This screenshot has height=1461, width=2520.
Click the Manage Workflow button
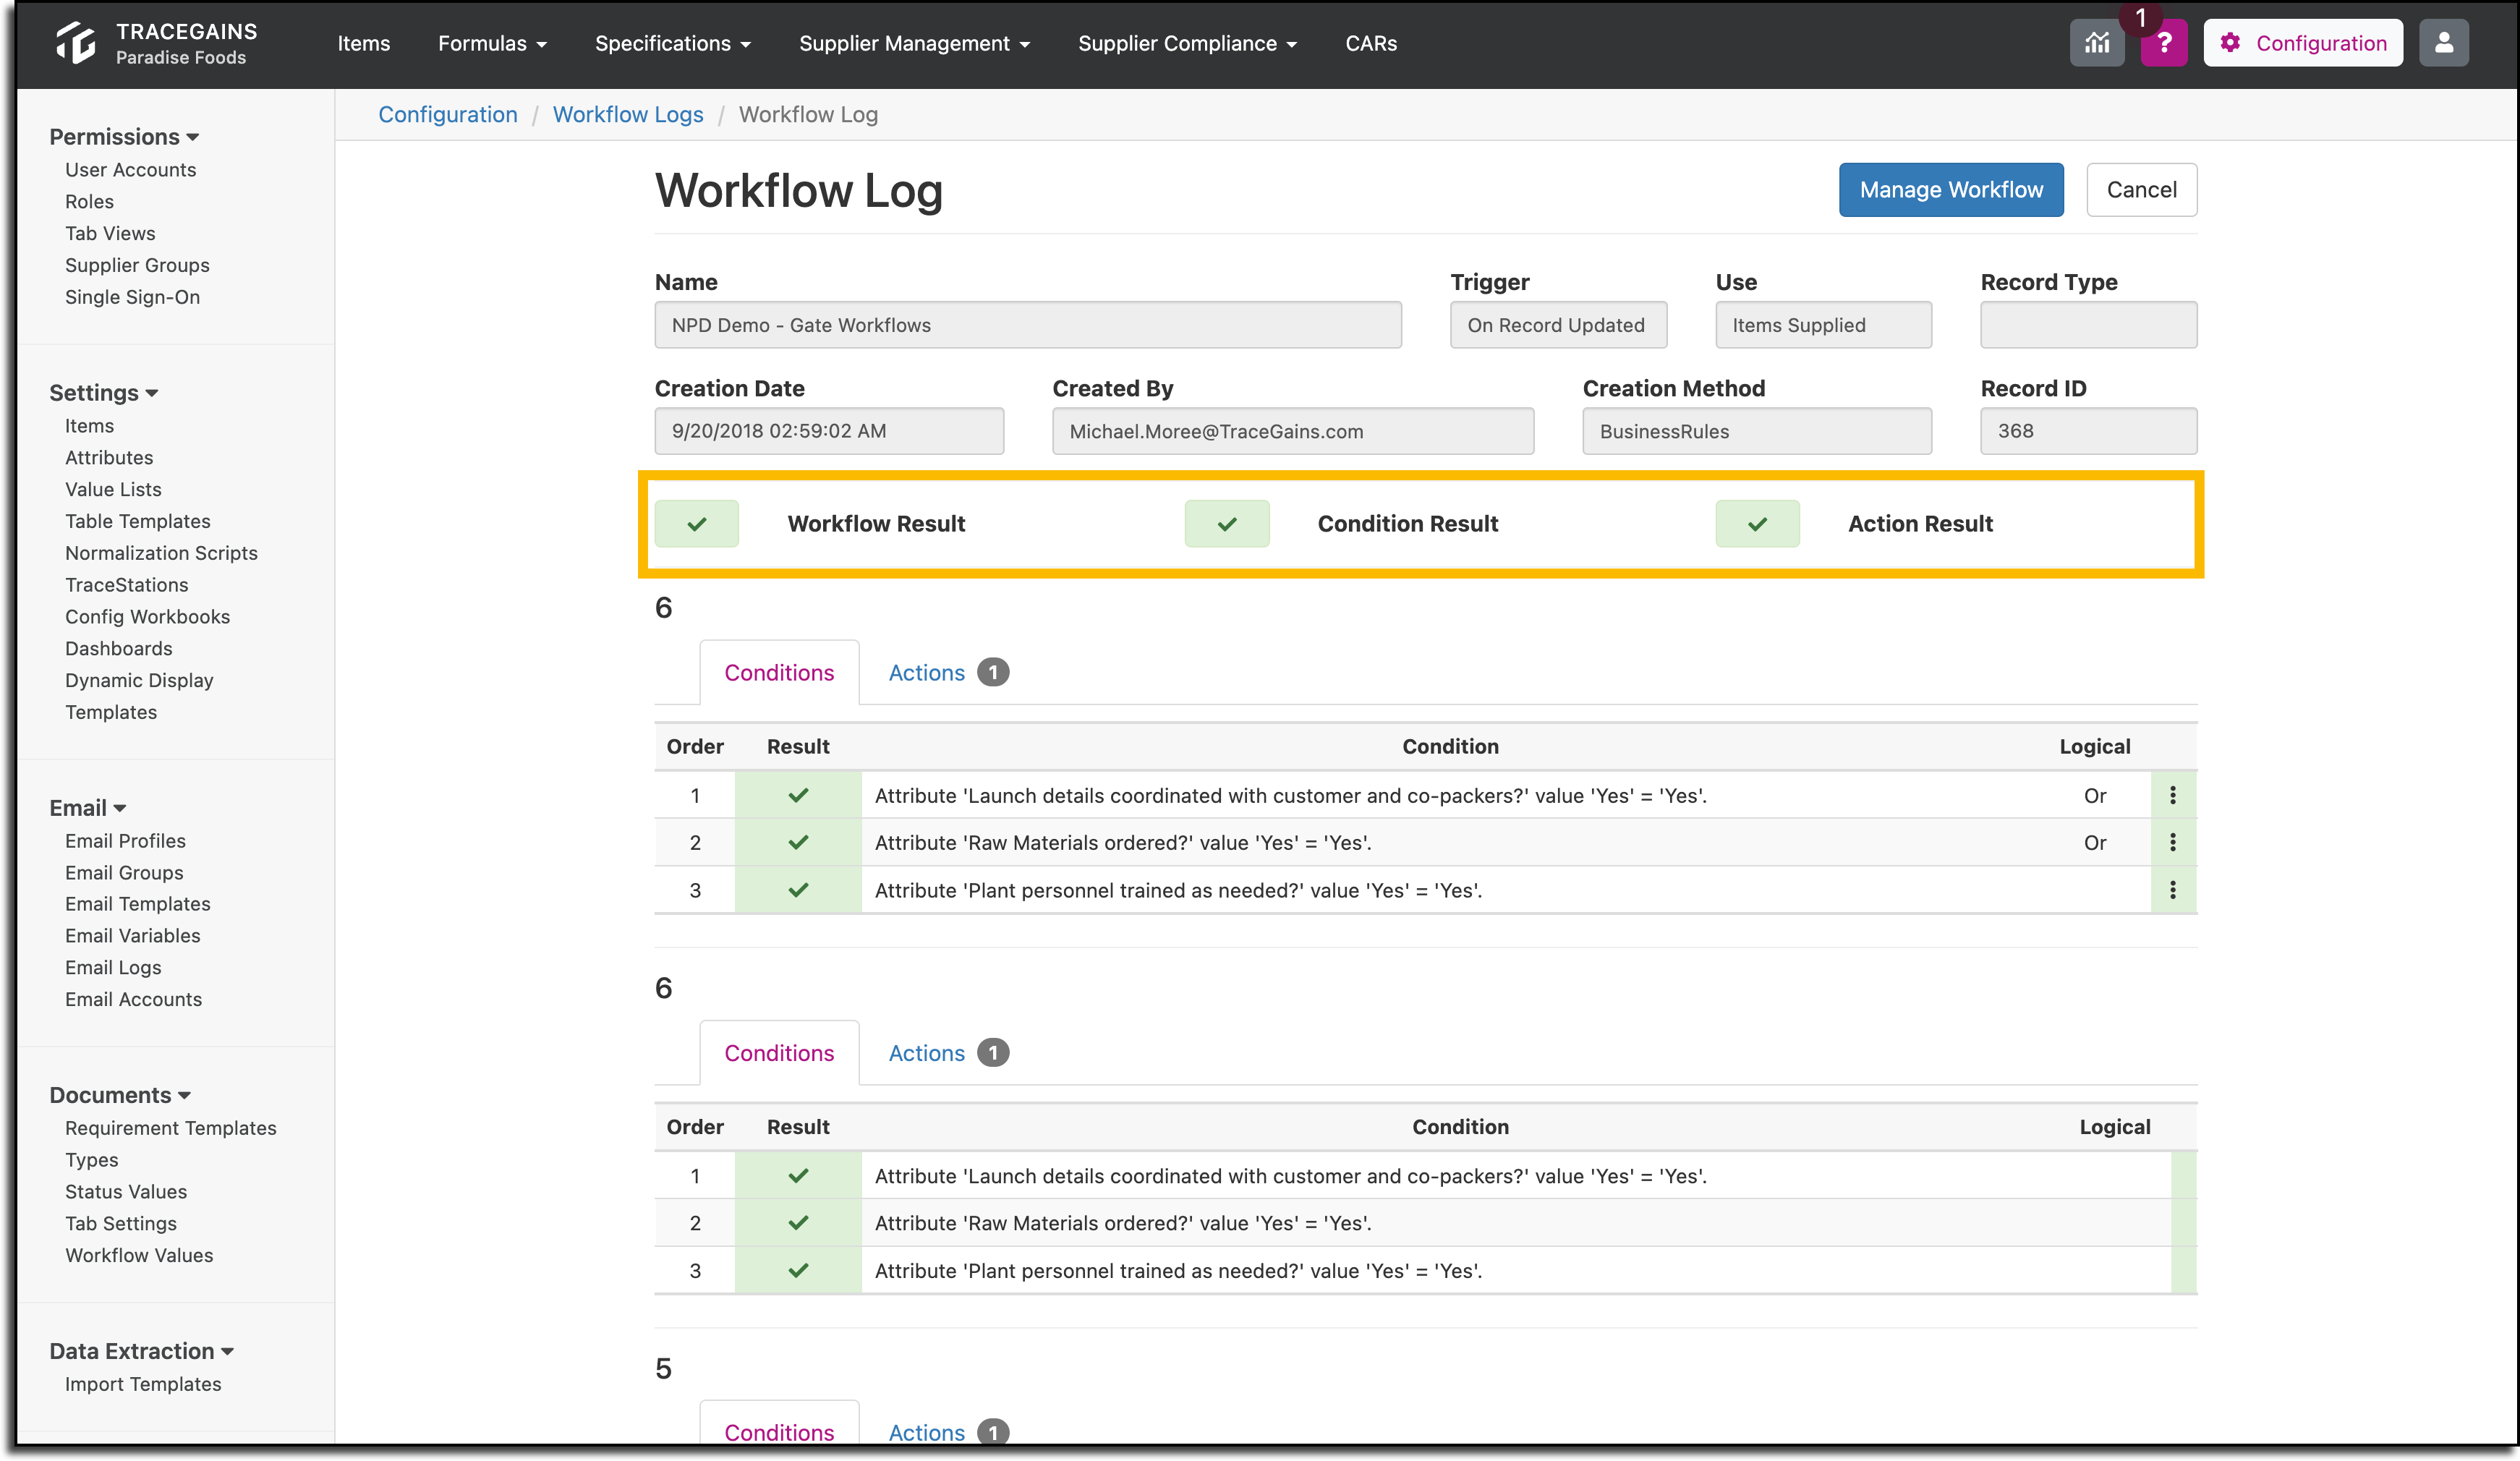coord(1950,189)
